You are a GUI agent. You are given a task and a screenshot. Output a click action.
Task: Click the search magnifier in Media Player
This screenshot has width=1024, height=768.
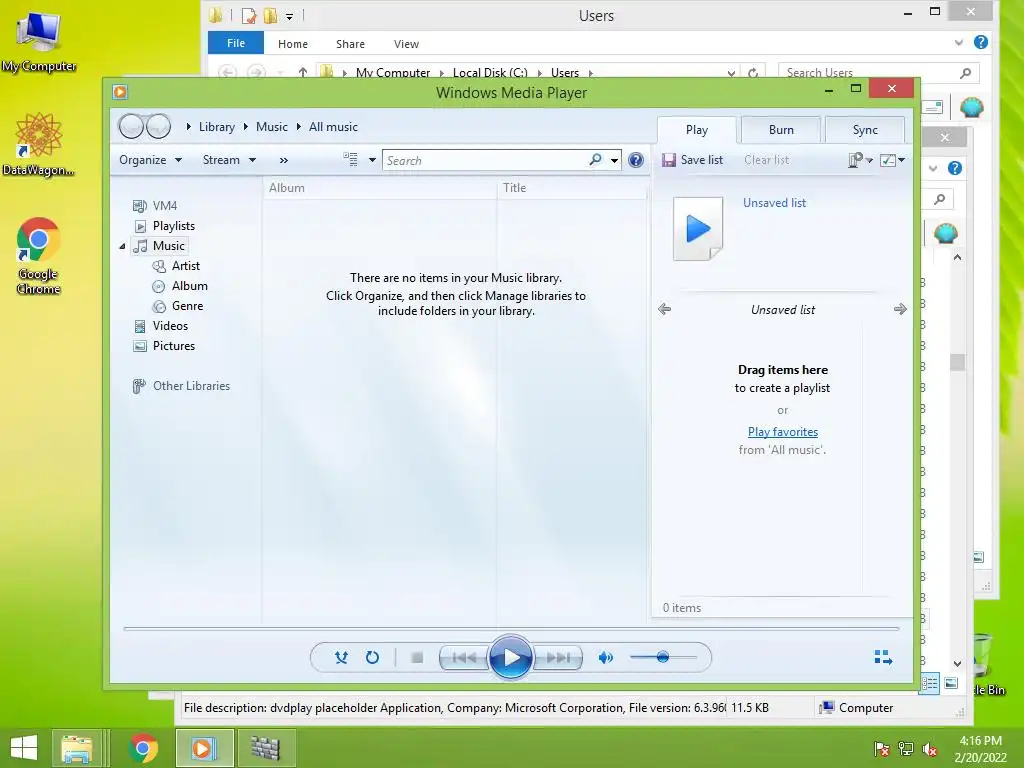coord(595,160)
